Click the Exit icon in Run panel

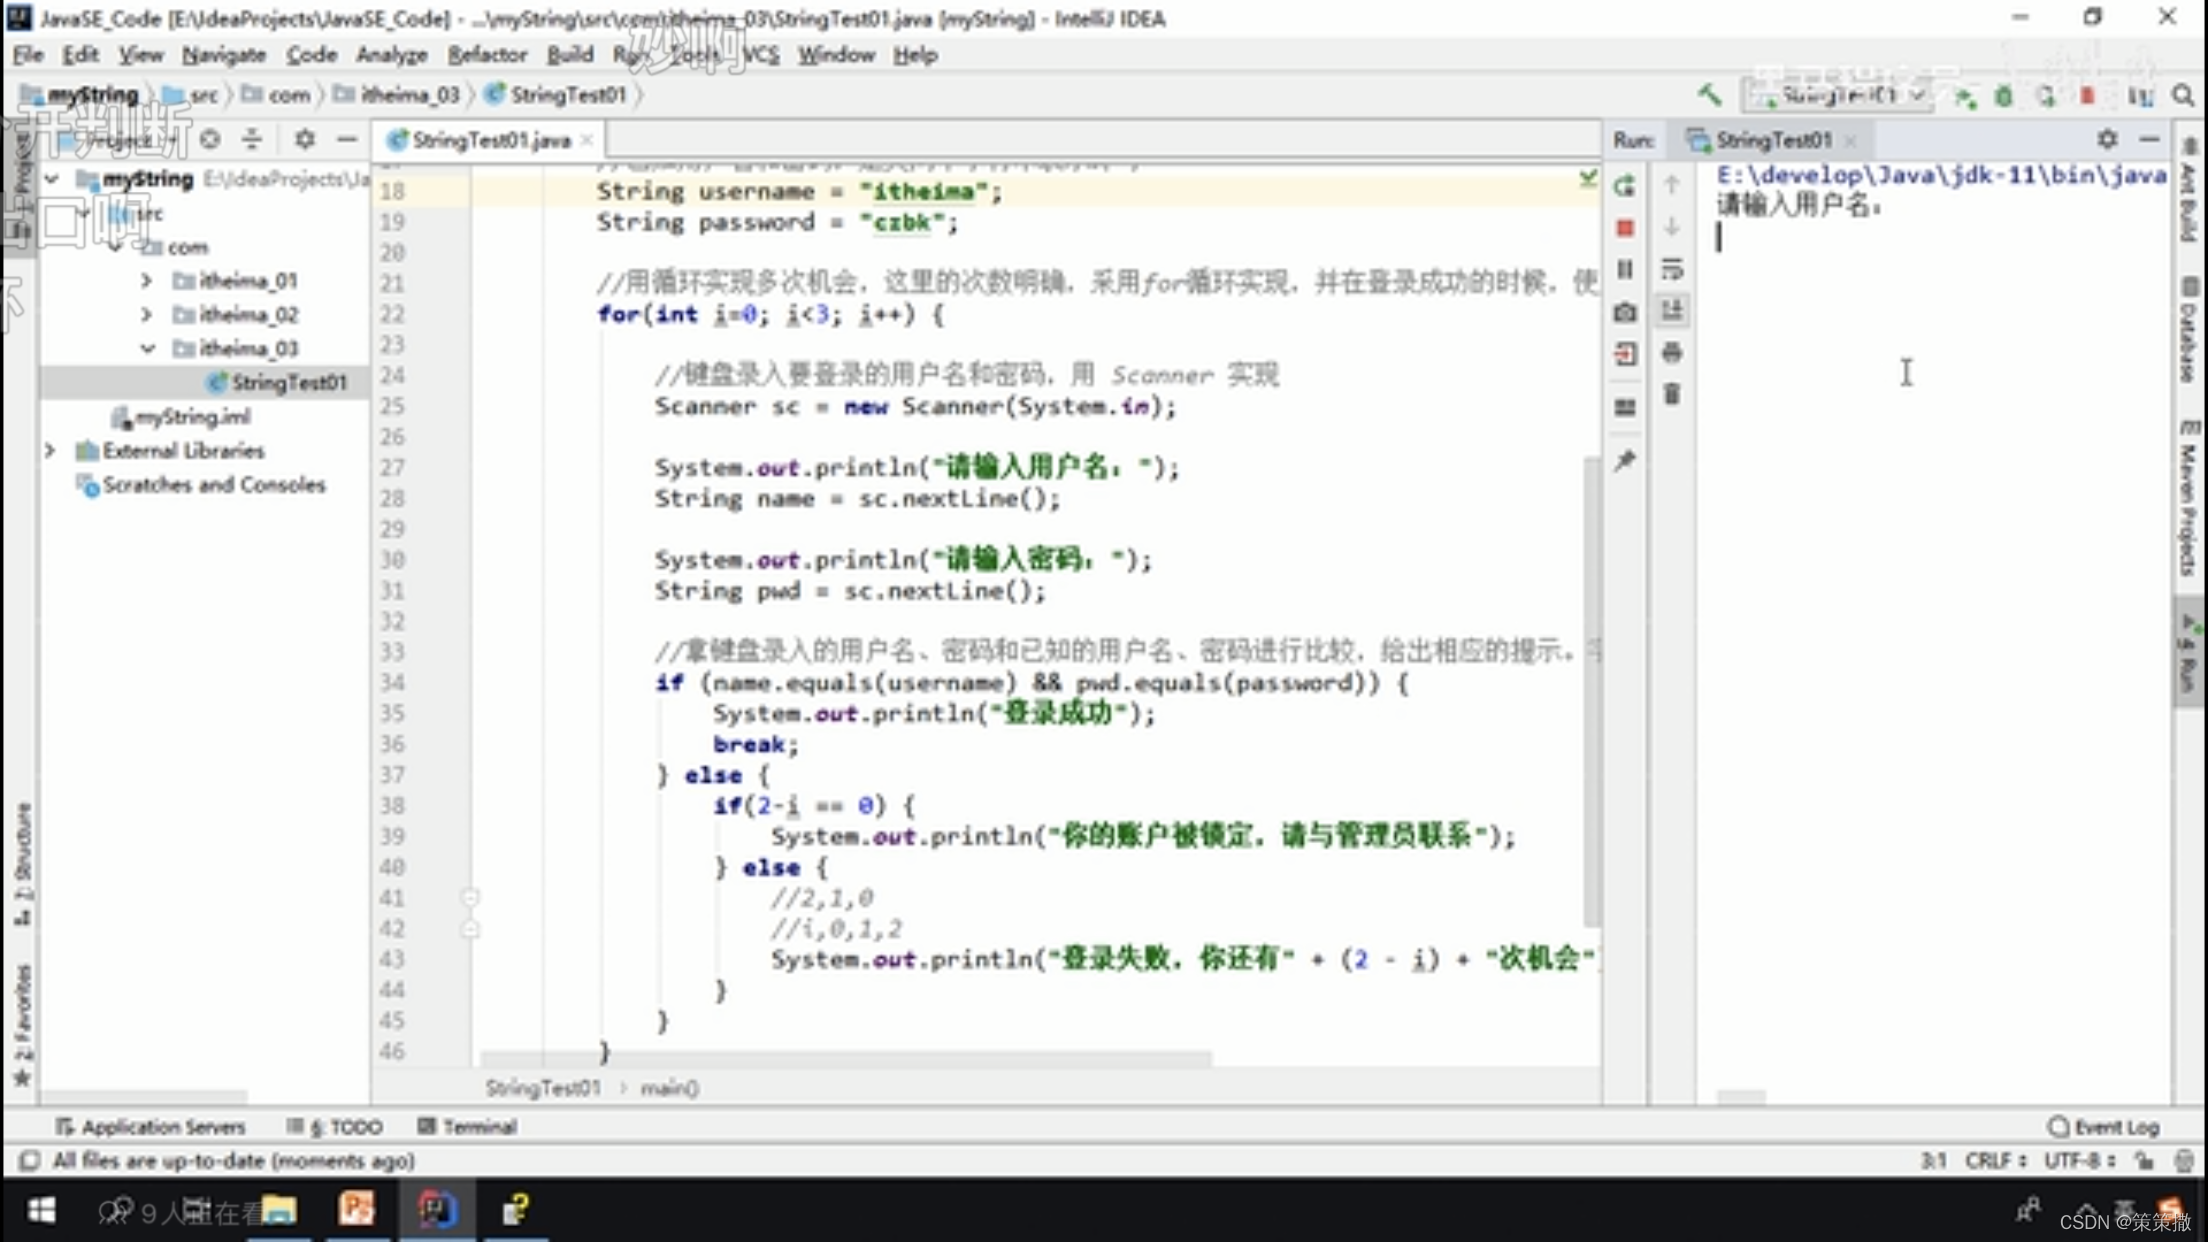tap(1625, 353)
